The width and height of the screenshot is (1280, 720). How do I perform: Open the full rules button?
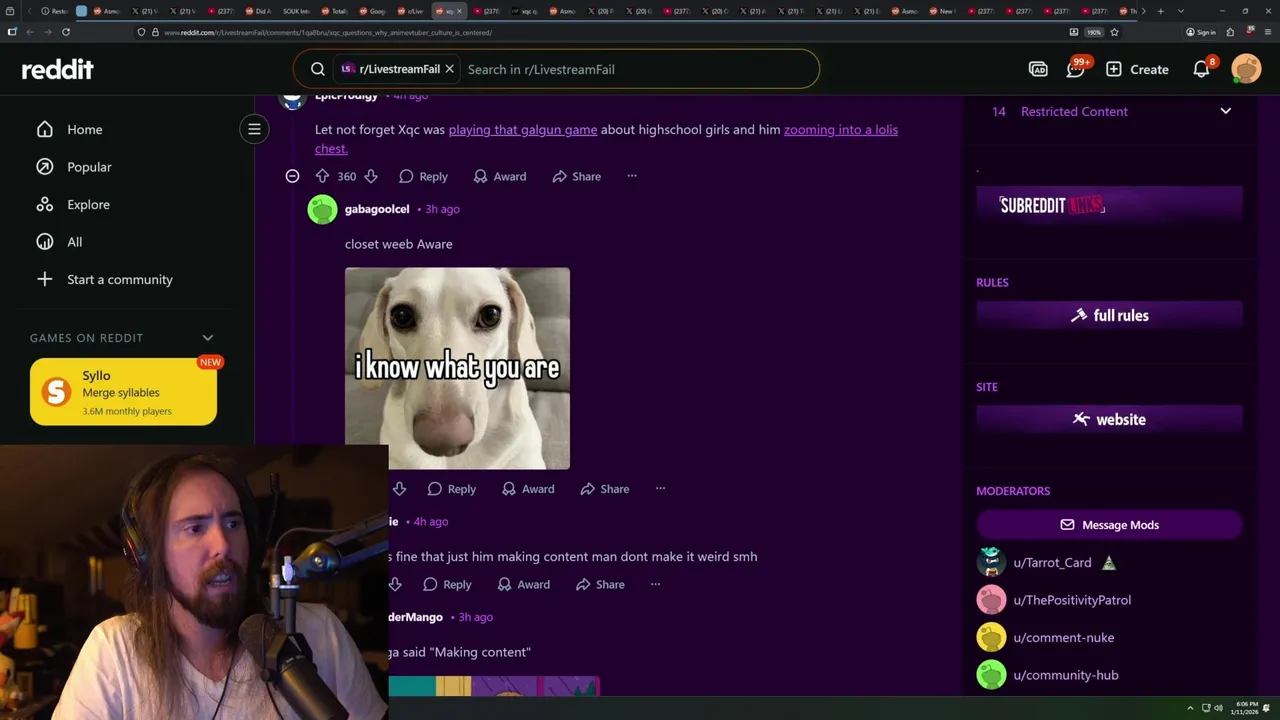1109,315
